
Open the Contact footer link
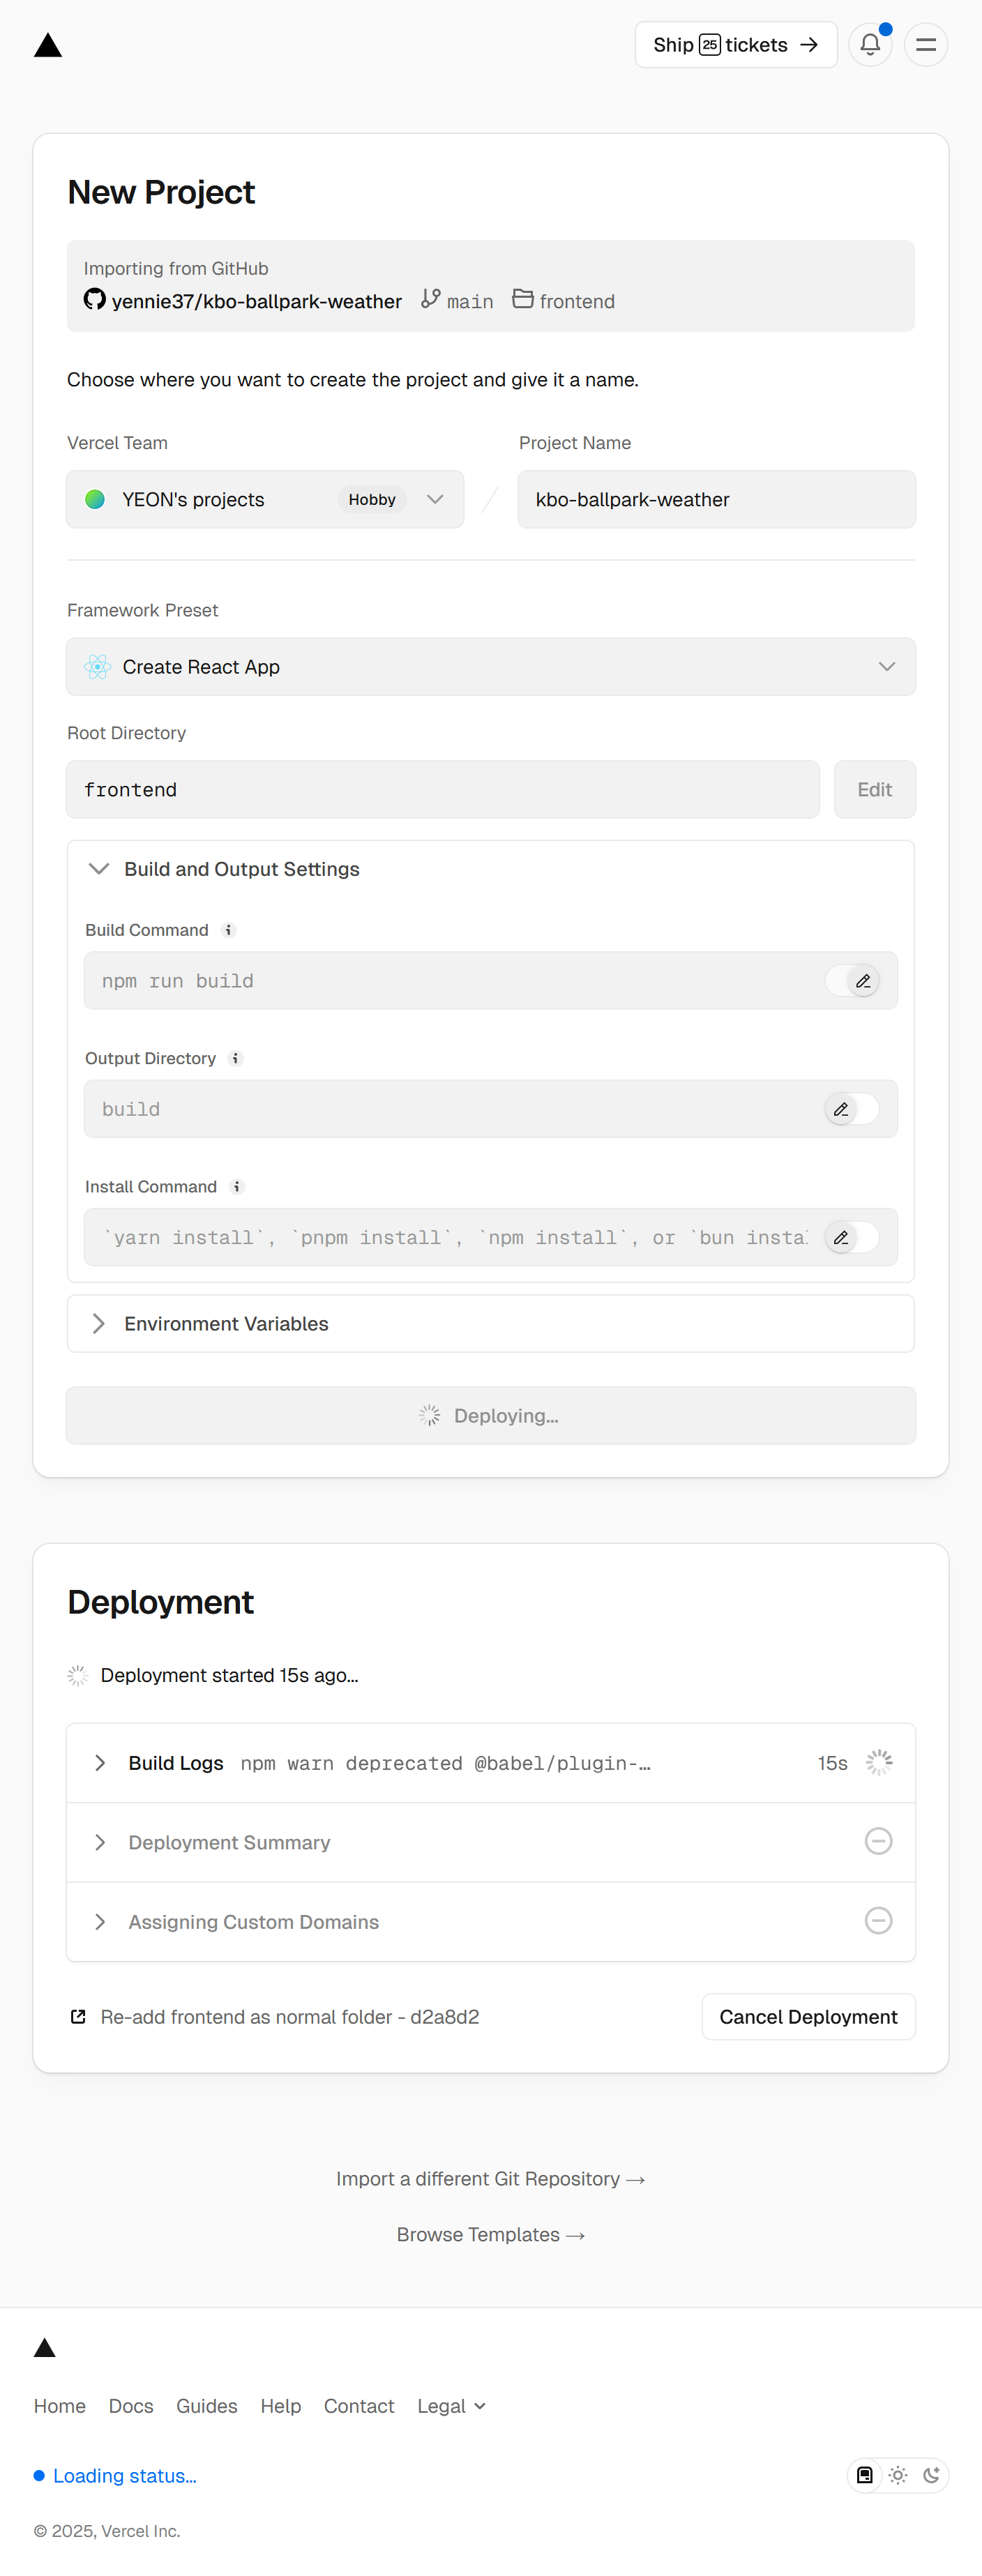[x=359, y=2405]
